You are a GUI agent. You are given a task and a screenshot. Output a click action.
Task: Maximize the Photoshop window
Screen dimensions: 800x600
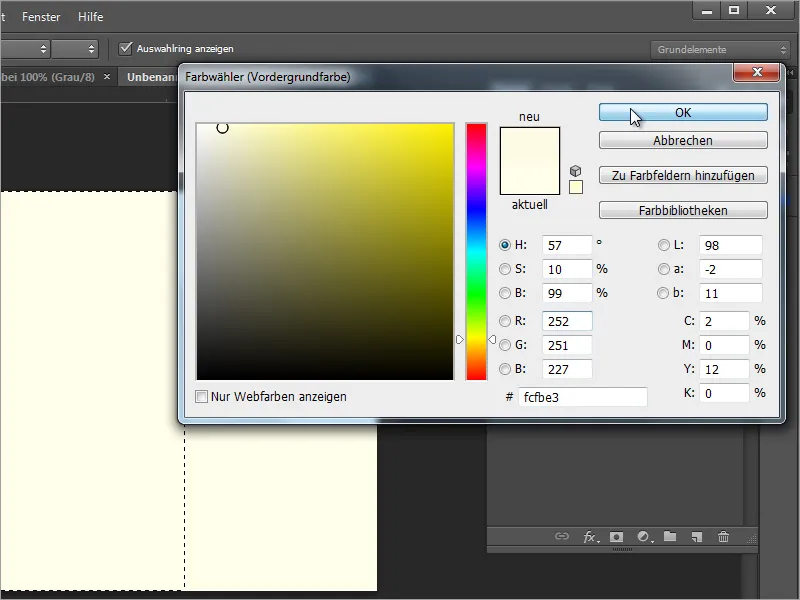[x=734, y=11]
